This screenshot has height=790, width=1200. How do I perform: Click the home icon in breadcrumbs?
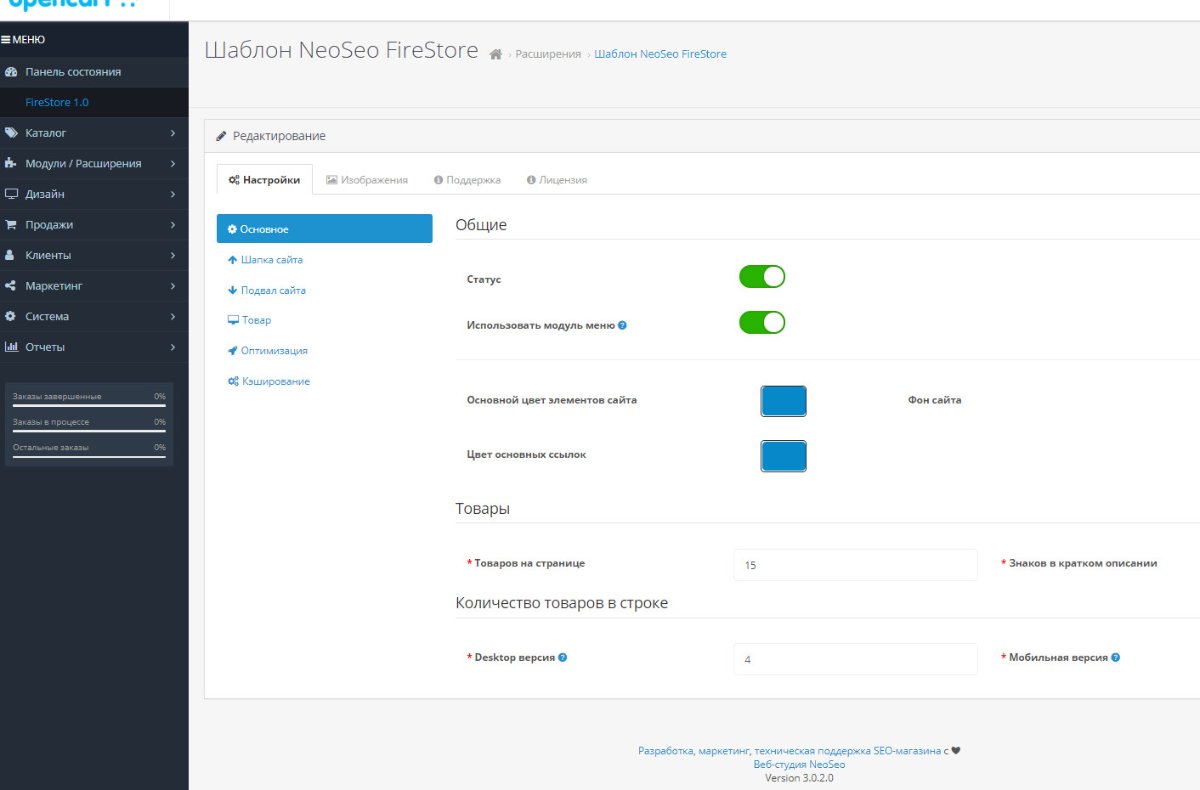(495, 54)
